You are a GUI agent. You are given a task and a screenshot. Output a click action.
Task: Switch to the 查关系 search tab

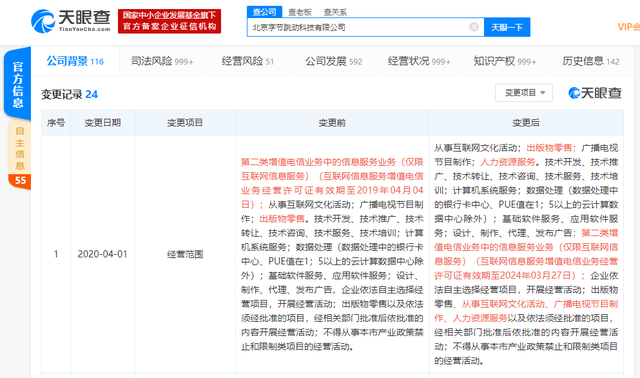click(335, 12)
